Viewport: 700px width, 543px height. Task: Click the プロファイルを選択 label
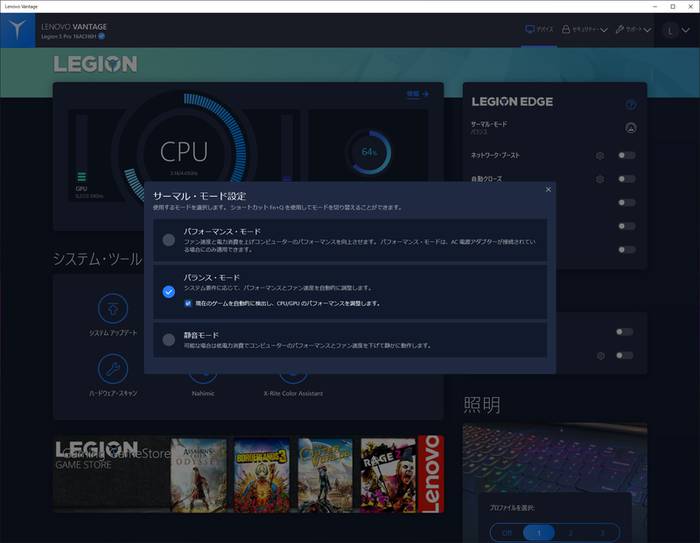click(x=512, y=508)
